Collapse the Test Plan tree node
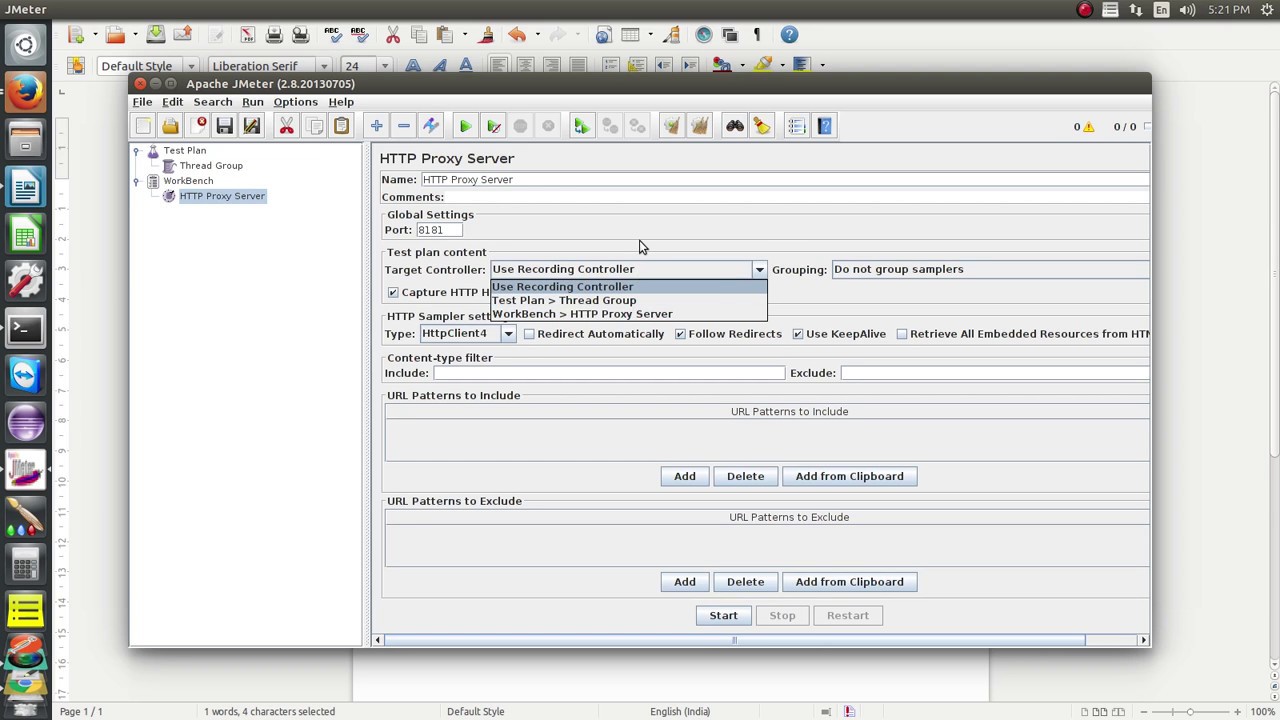This screenshot has width=1280, height=720. tap(137, 151)
